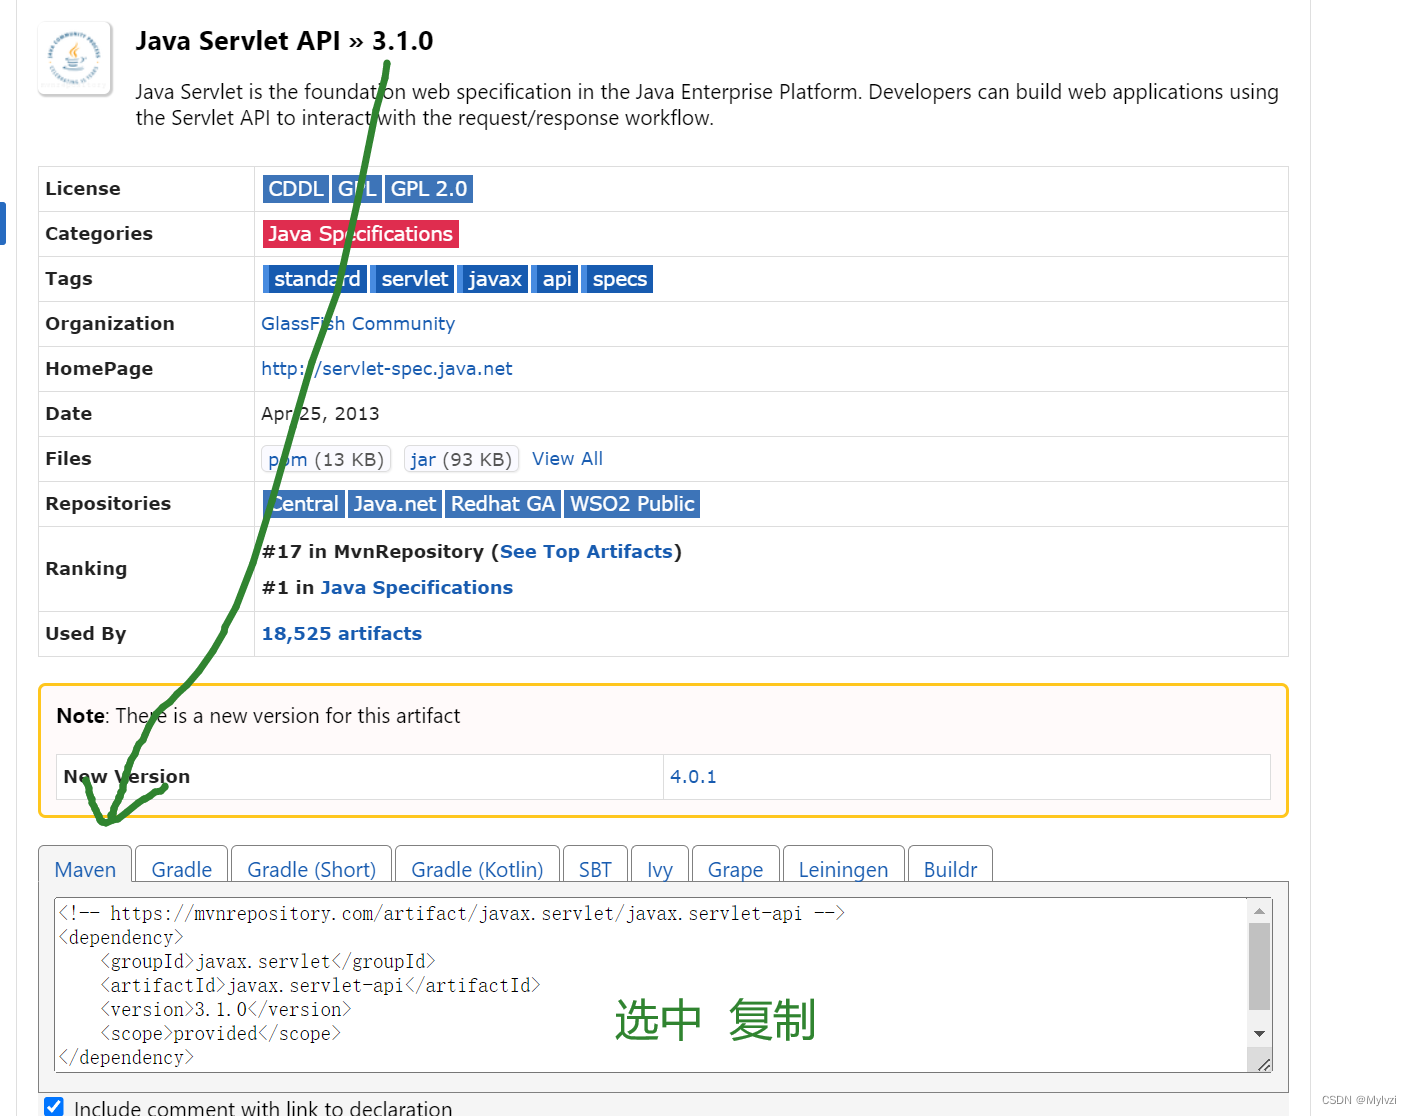Open the Redhat GA repository

[x=502, y=504]
